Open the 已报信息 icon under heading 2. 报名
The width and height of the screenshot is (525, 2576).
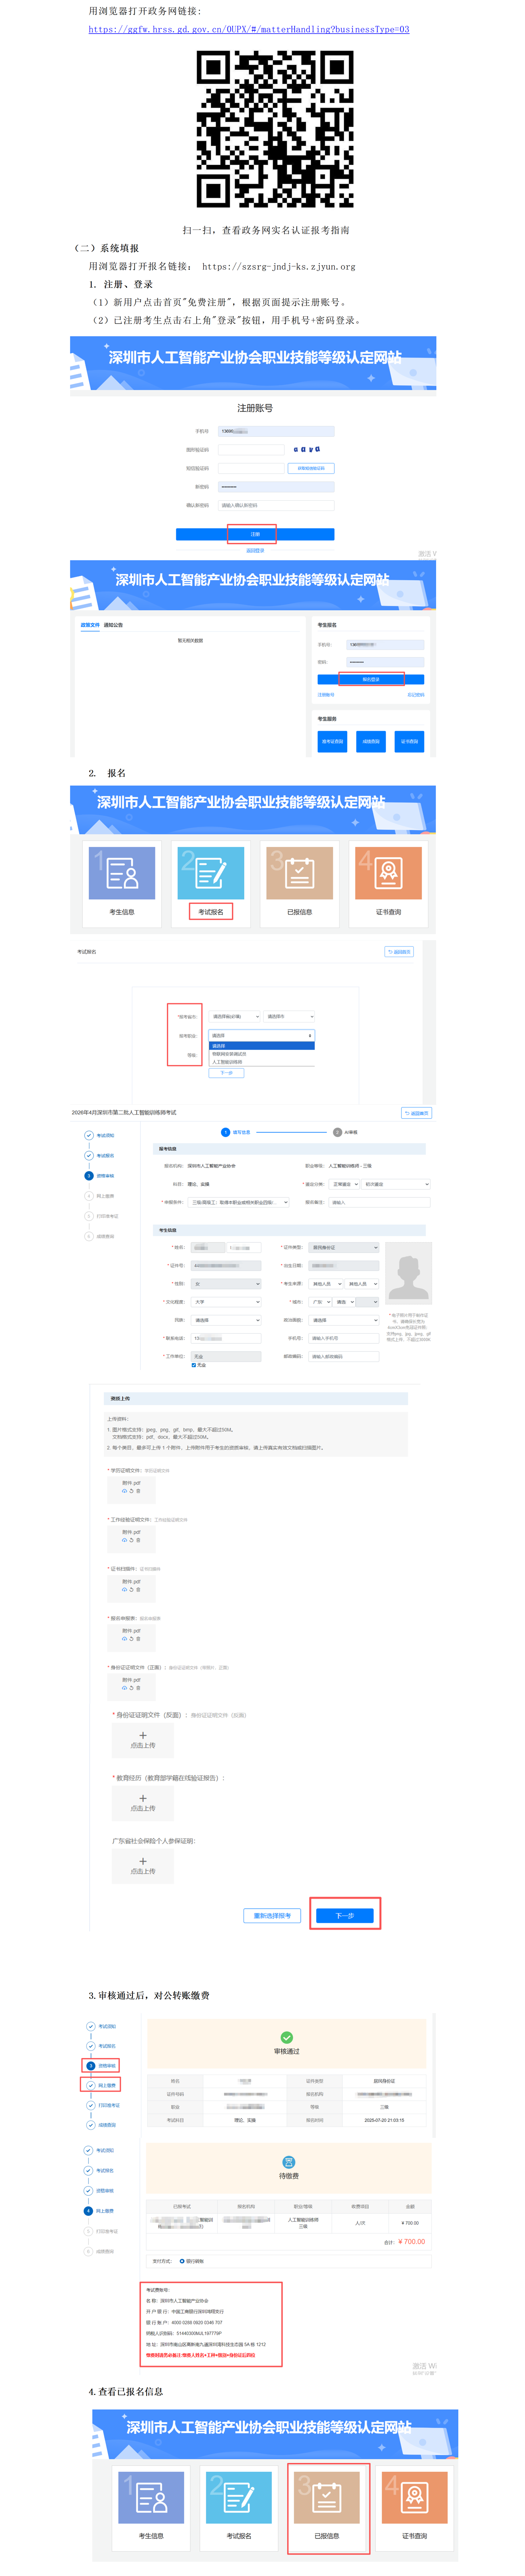(x=300, y=872)
